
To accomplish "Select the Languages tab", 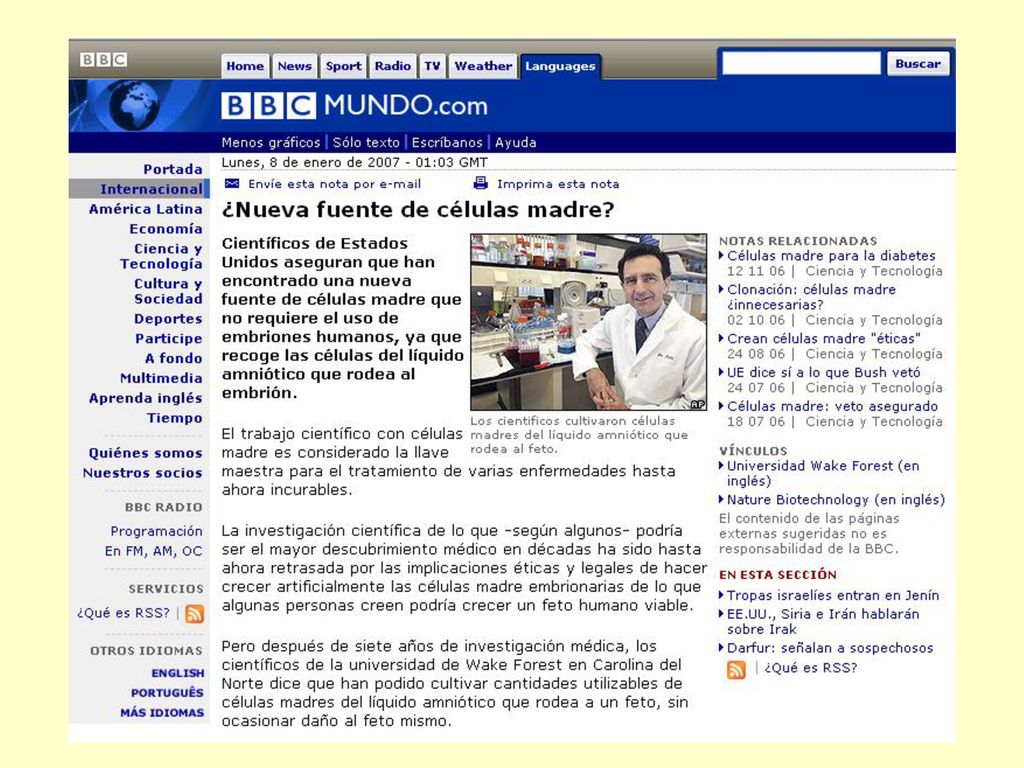I will [560, 66].
